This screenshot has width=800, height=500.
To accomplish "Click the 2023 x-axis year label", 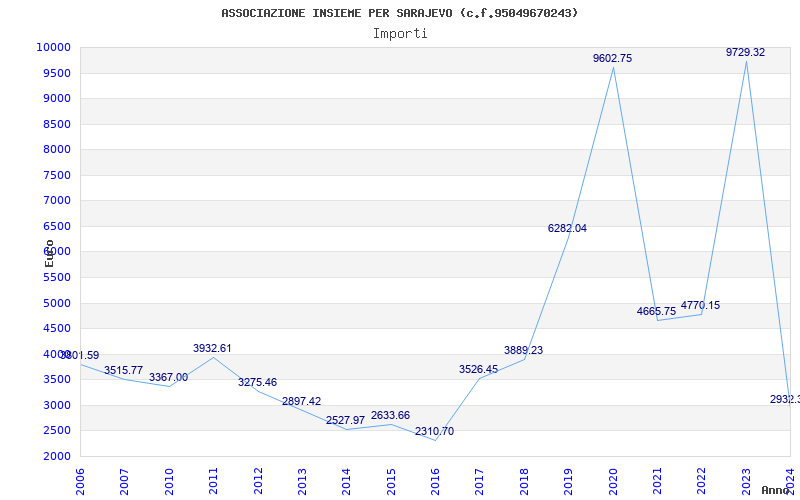I will 746,482.
